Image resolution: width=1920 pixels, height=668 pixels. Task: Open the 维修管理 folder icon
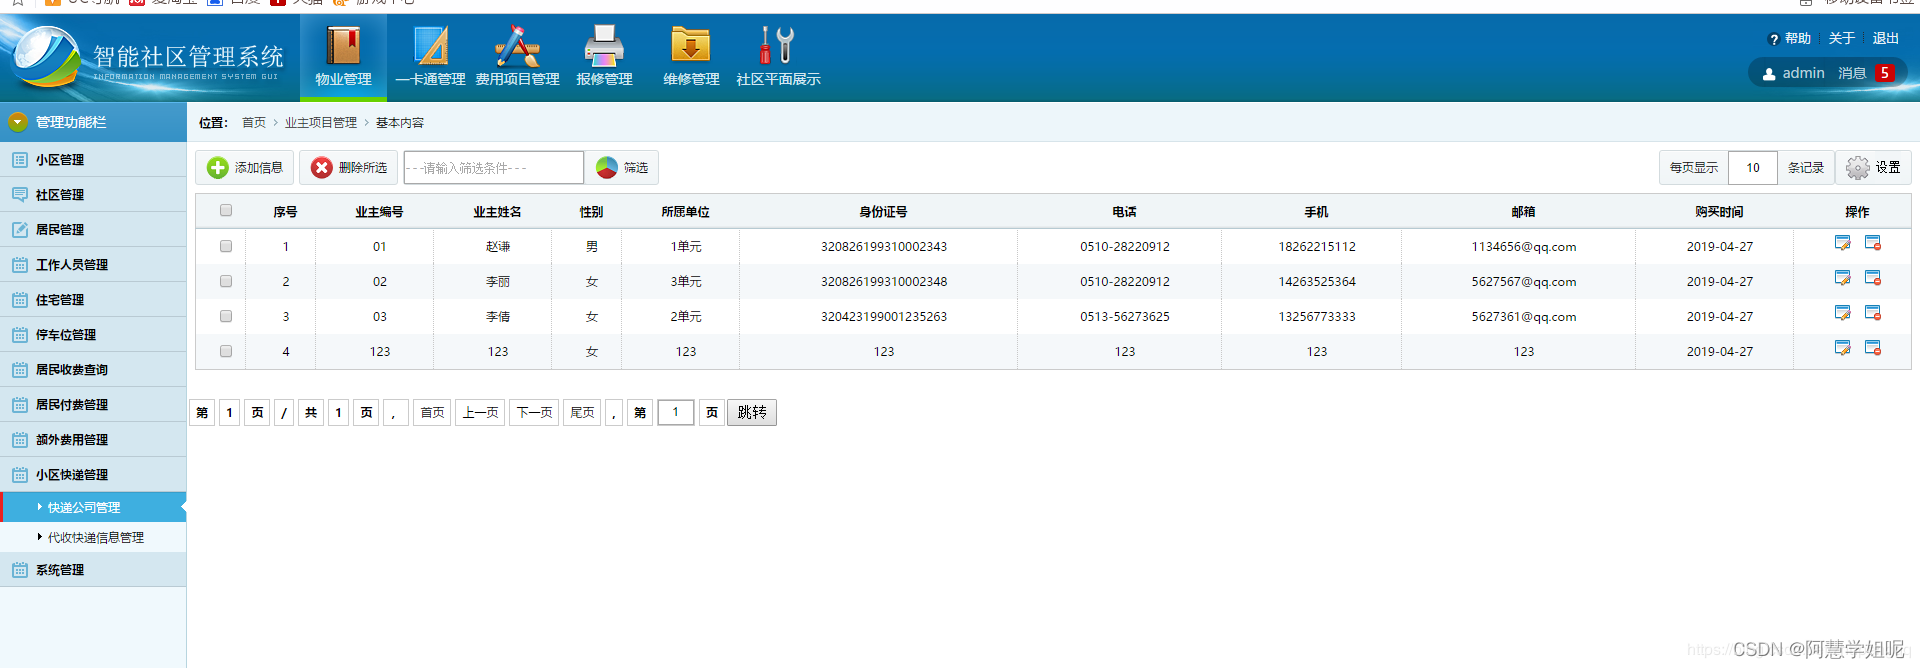[690, 46]
